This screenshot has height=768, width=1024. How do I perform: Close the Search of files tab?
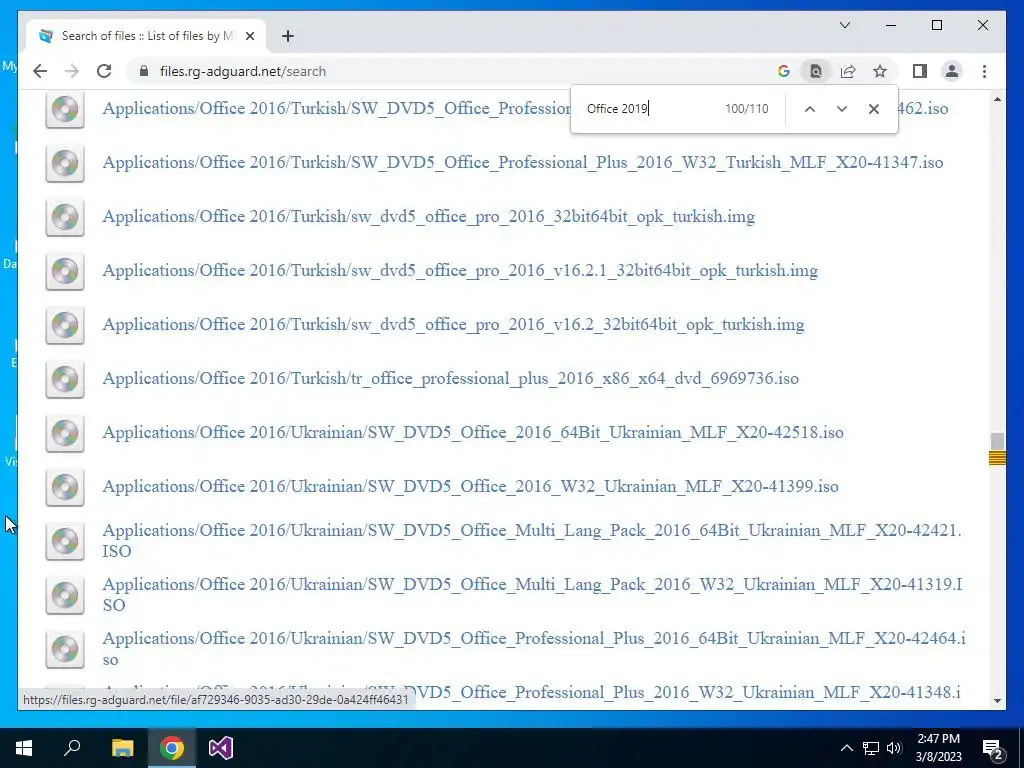tap(249, 36)
